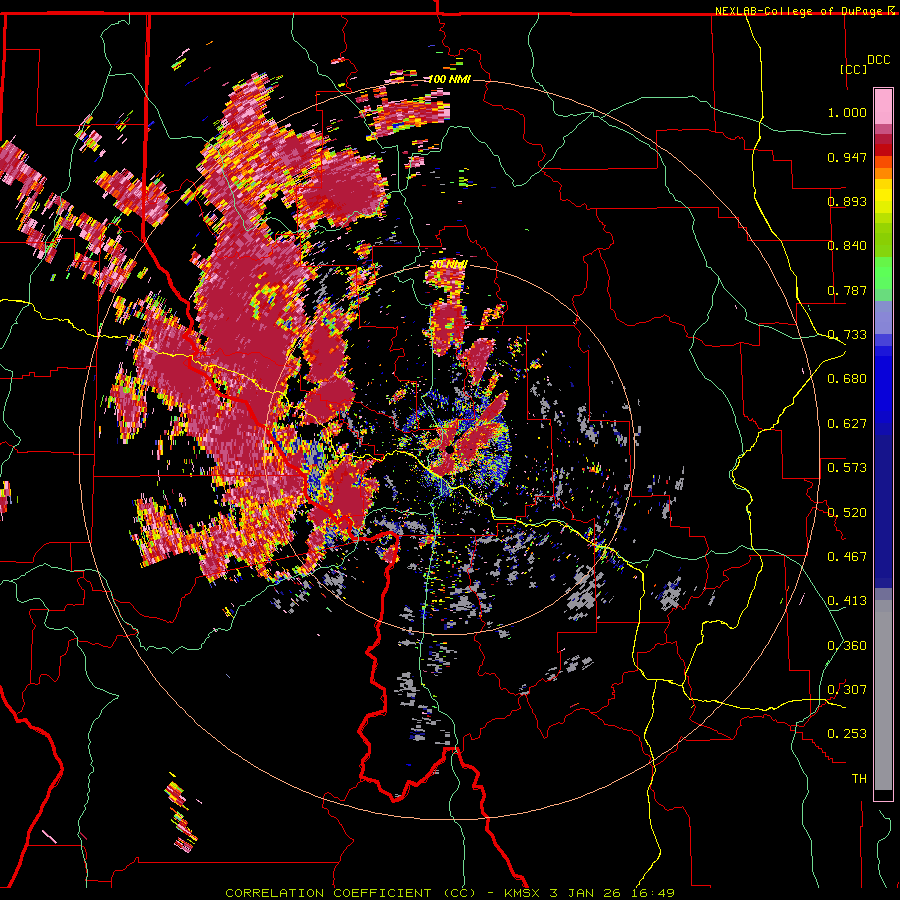Image resolution: width=900 pixels, height=900 pixels.
Task: Click the 0.893 color scale value
Action: point(847,201)
